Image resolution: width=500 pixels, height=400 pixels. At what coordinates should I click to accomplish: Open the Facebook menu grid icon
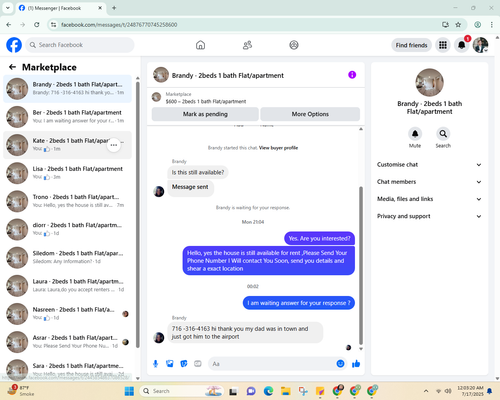(x=443, y=45)
